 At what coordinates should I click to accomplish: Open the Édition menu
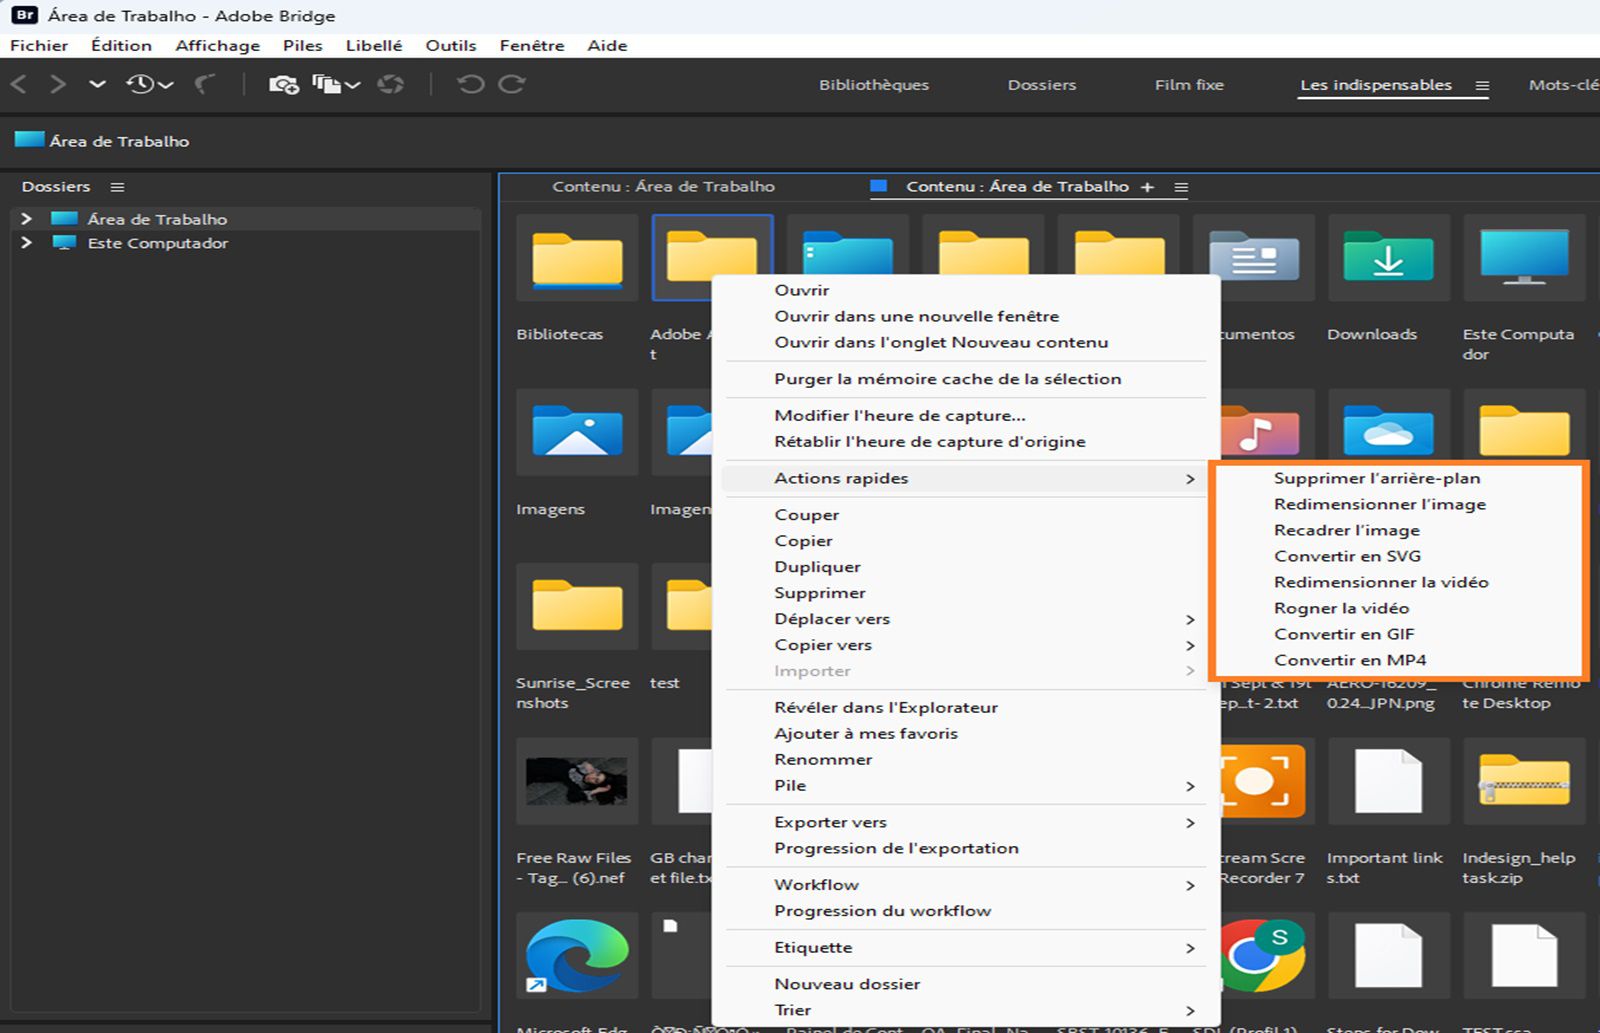pos(121,45)
